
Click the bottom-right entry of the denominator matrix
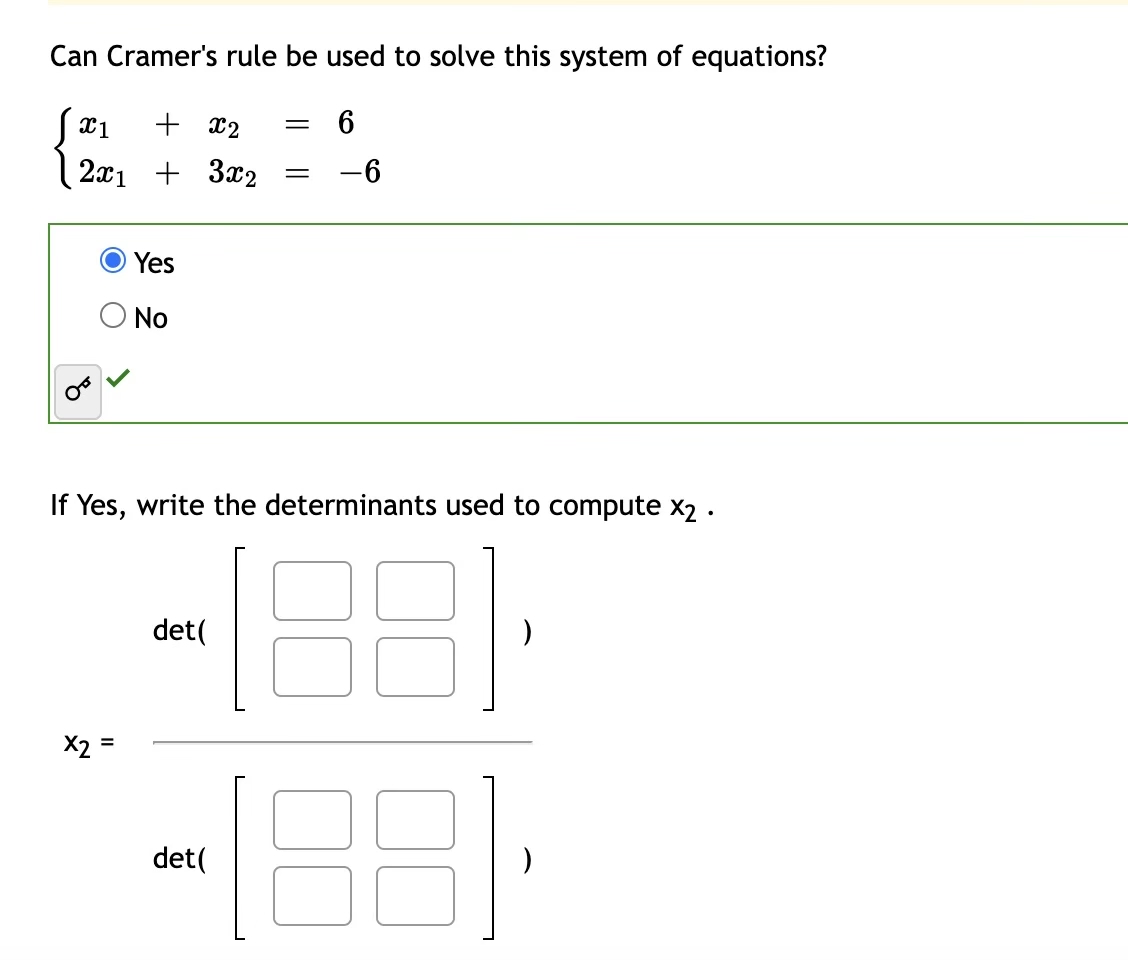415,895
